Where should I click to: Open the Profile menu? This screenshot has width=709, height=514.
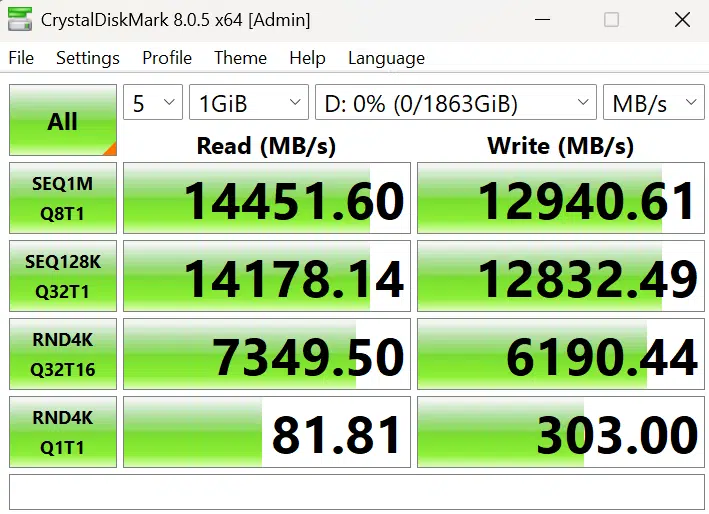point(167,58)
